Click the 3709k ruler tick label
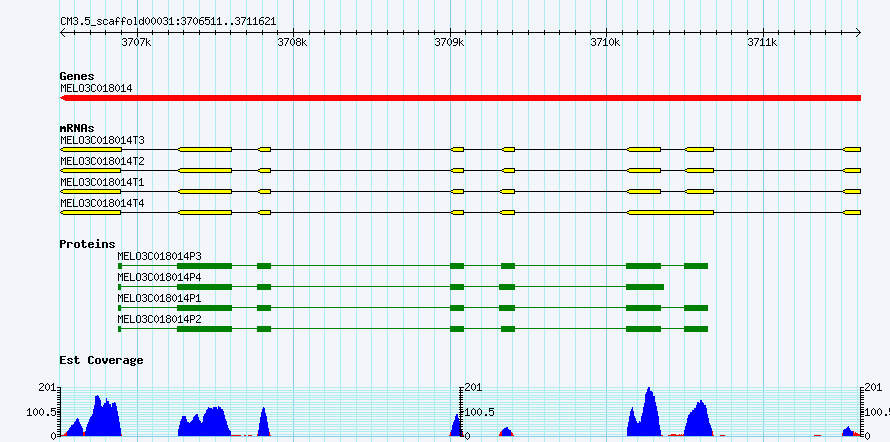The height and width of the screenshot is (442, 890). (448, 42)
